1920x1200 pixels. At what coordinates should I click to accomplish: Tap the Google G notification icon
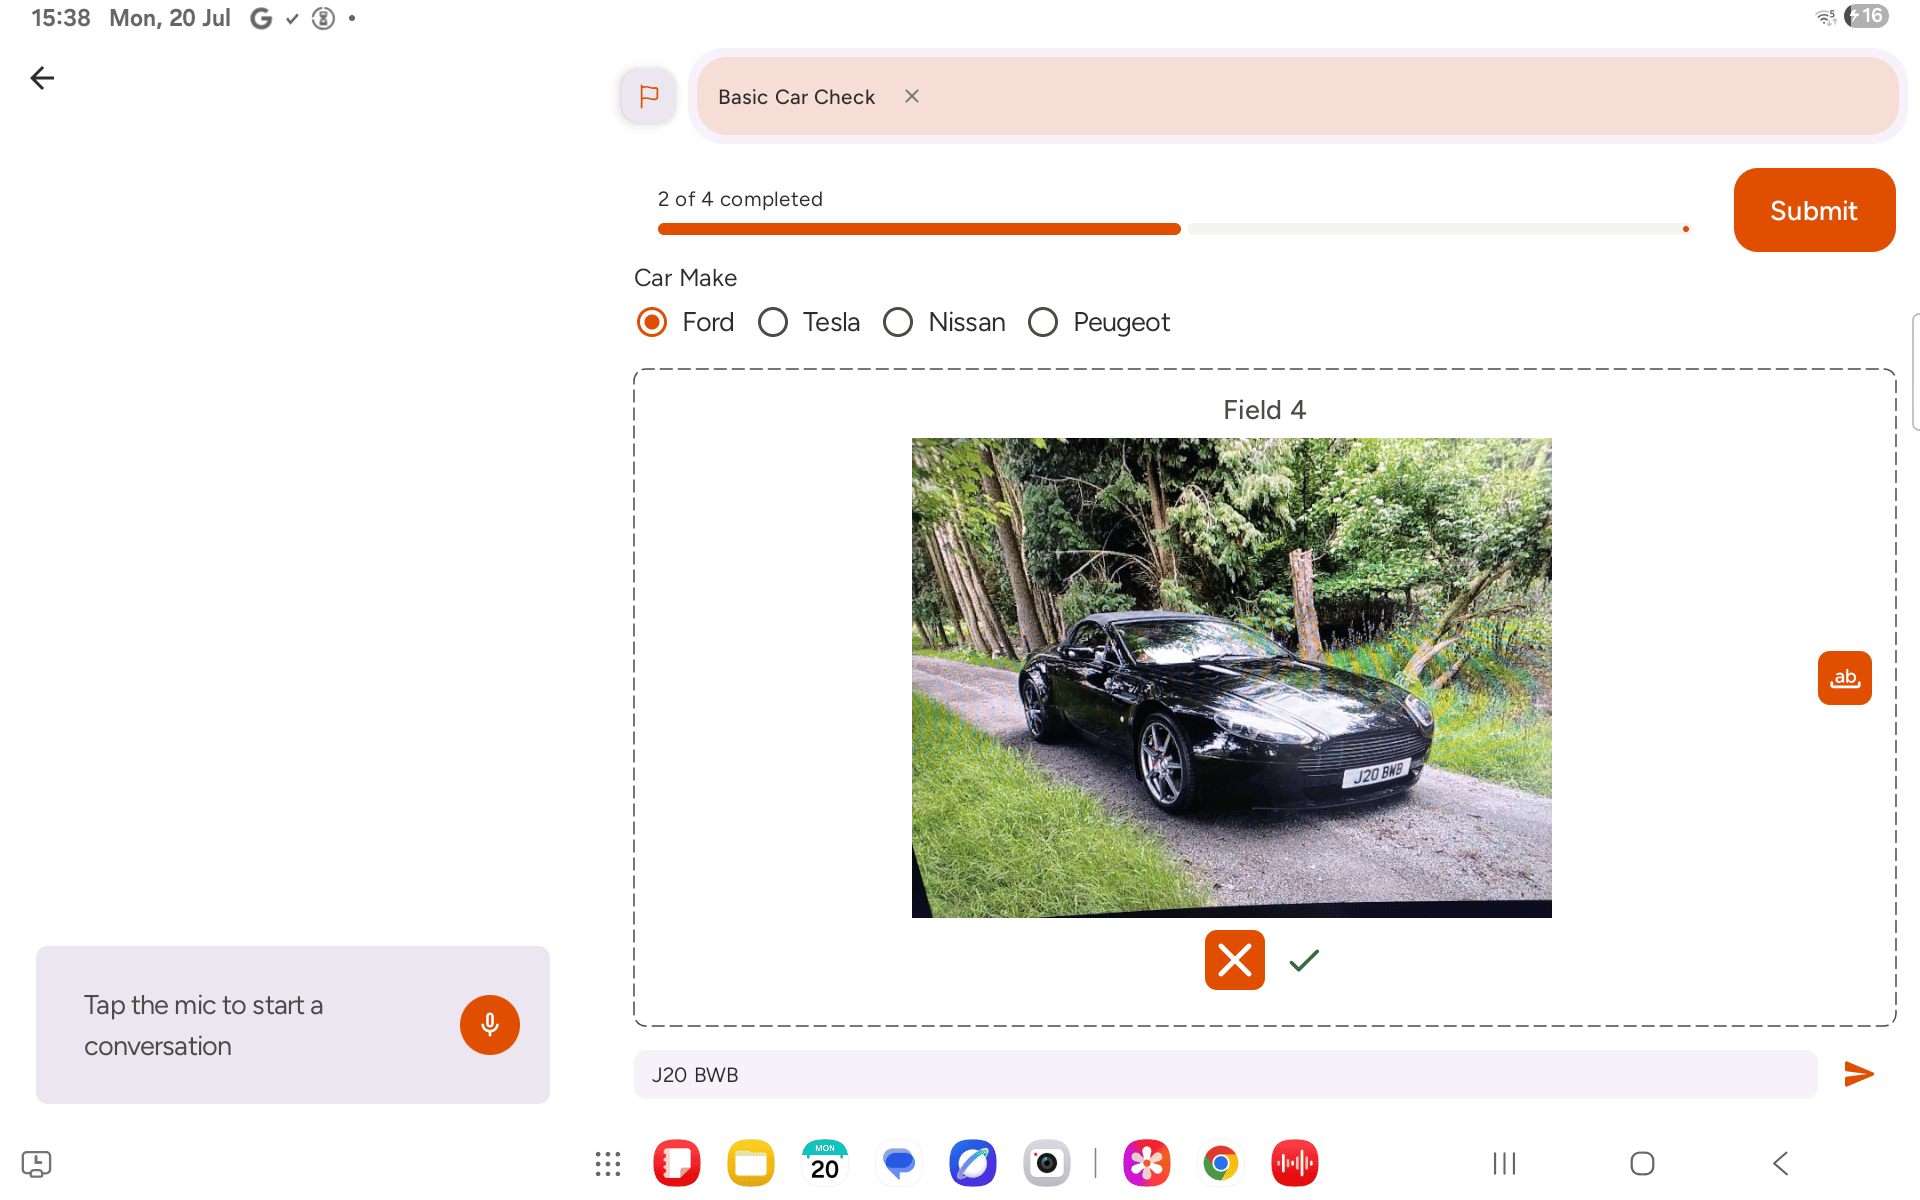tap(261, 18)
